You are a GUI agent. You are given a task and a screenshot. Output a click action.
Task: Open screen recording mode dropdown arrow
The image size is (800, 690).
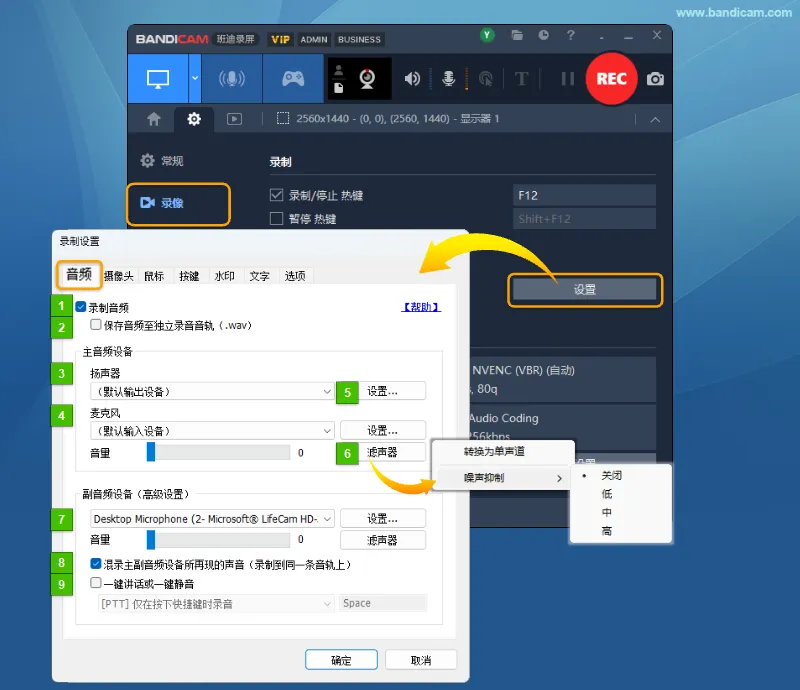pyautogui.click(x=195, y=79)
